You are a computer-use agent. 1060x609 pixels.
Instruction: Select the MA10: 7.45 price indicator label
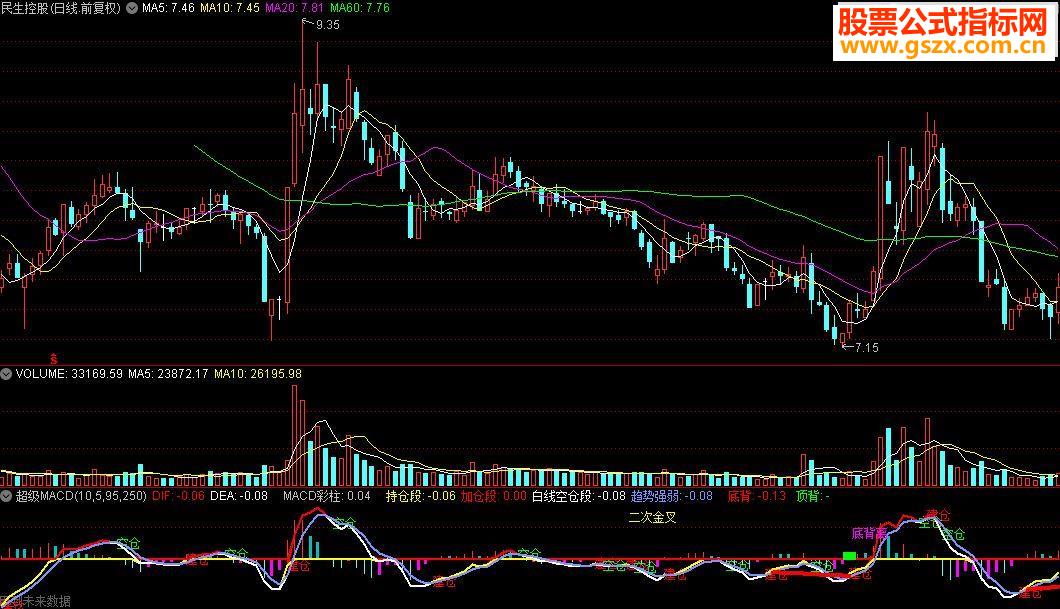coord(230,8)
